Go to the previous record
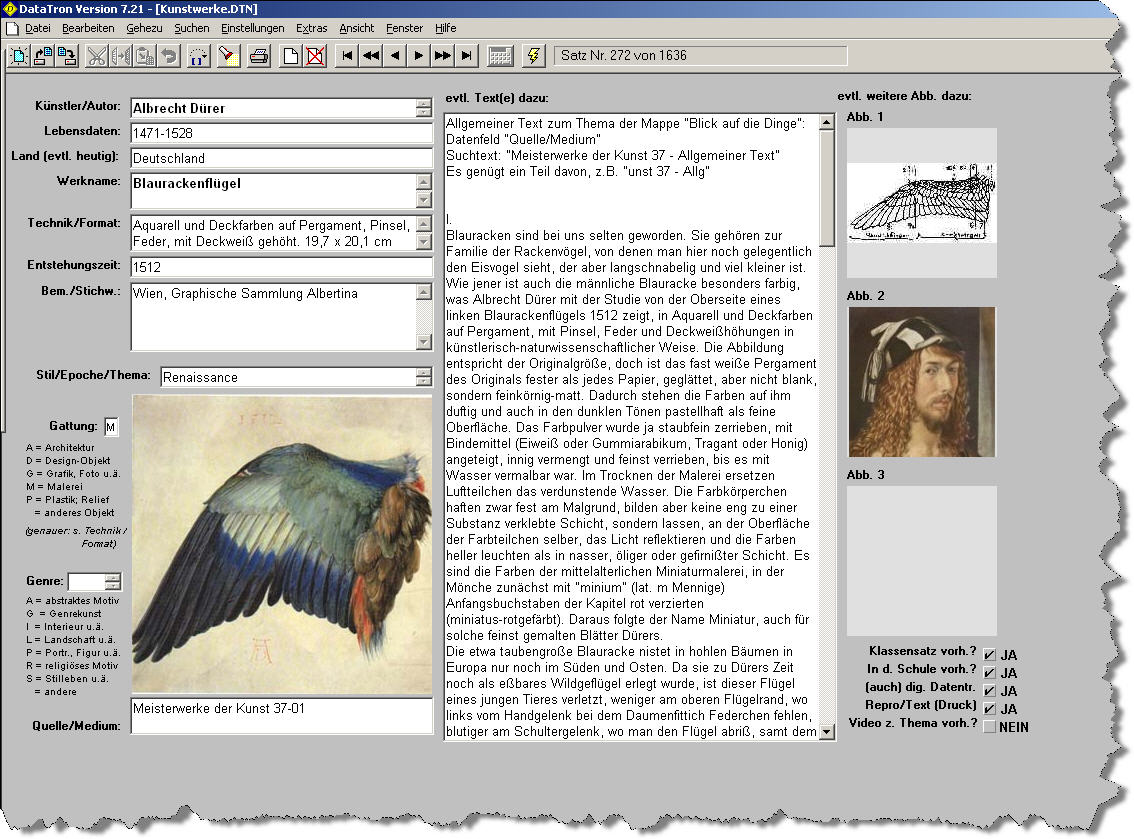The height and width of the screenshot is (839, 1134). point(395,56)
